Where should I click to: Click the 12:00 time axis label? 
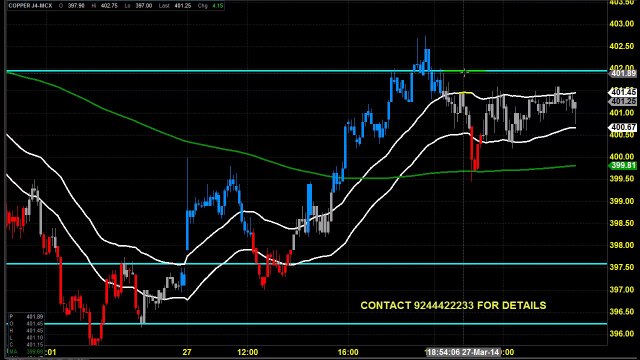pyautogui.click(x=248, y=352)
